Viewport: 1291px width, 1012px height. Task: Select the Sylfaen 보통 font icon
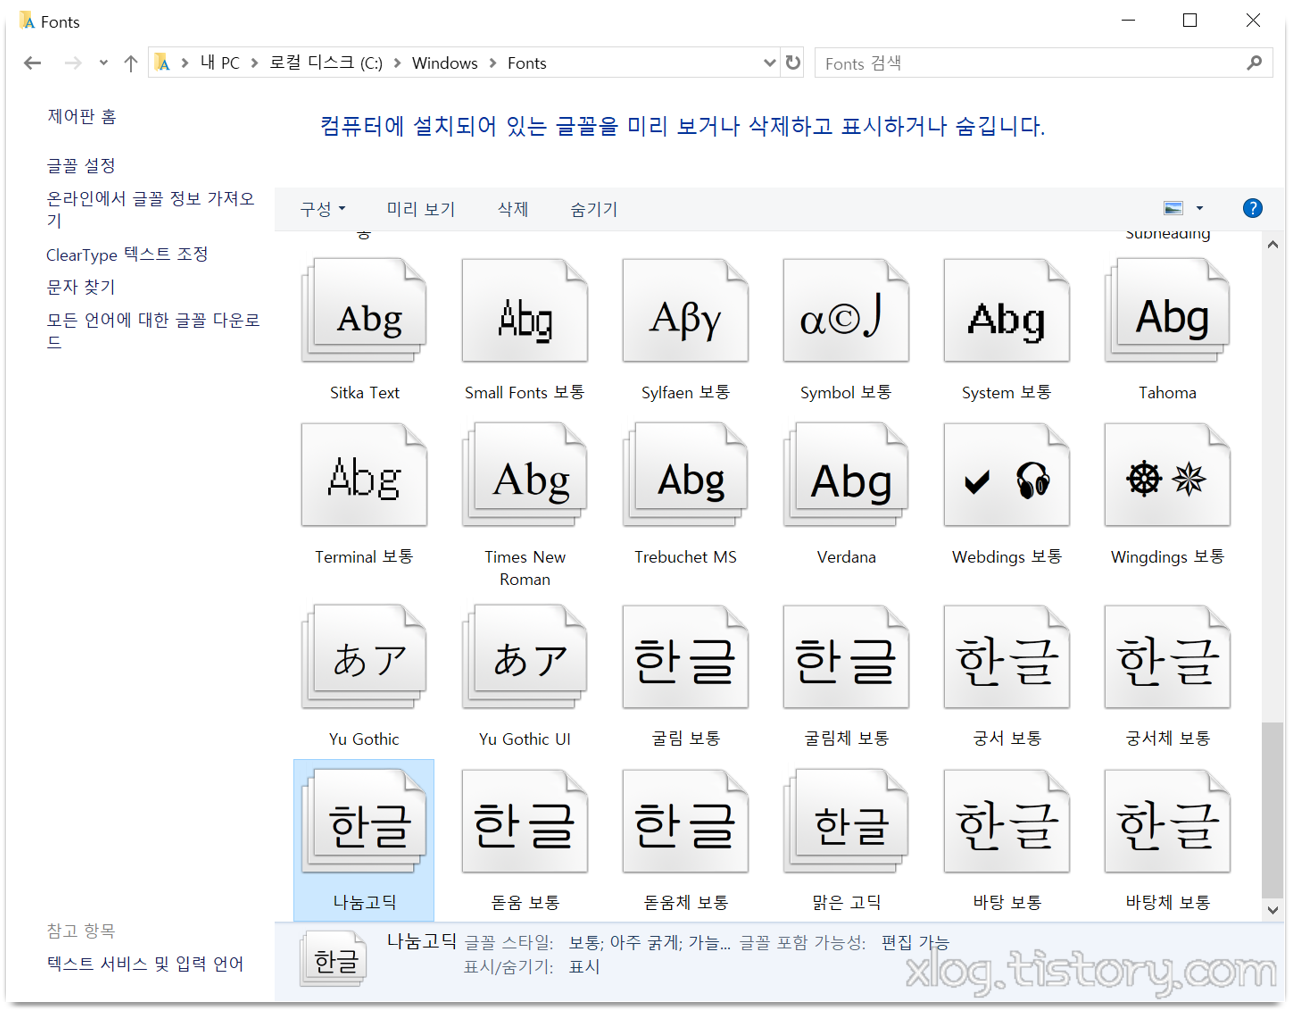point(685,311)
